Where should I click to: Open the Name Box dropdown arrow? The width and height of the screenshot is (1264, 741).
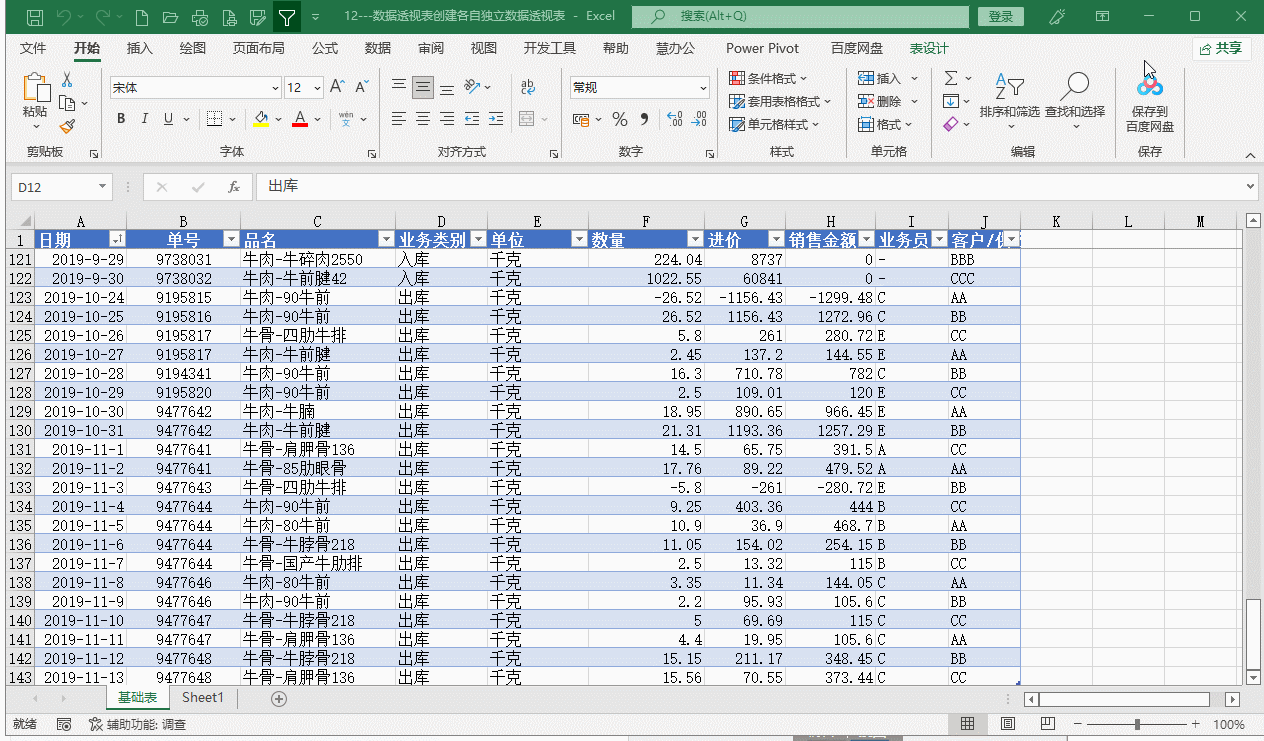click(x=101, y=187)
